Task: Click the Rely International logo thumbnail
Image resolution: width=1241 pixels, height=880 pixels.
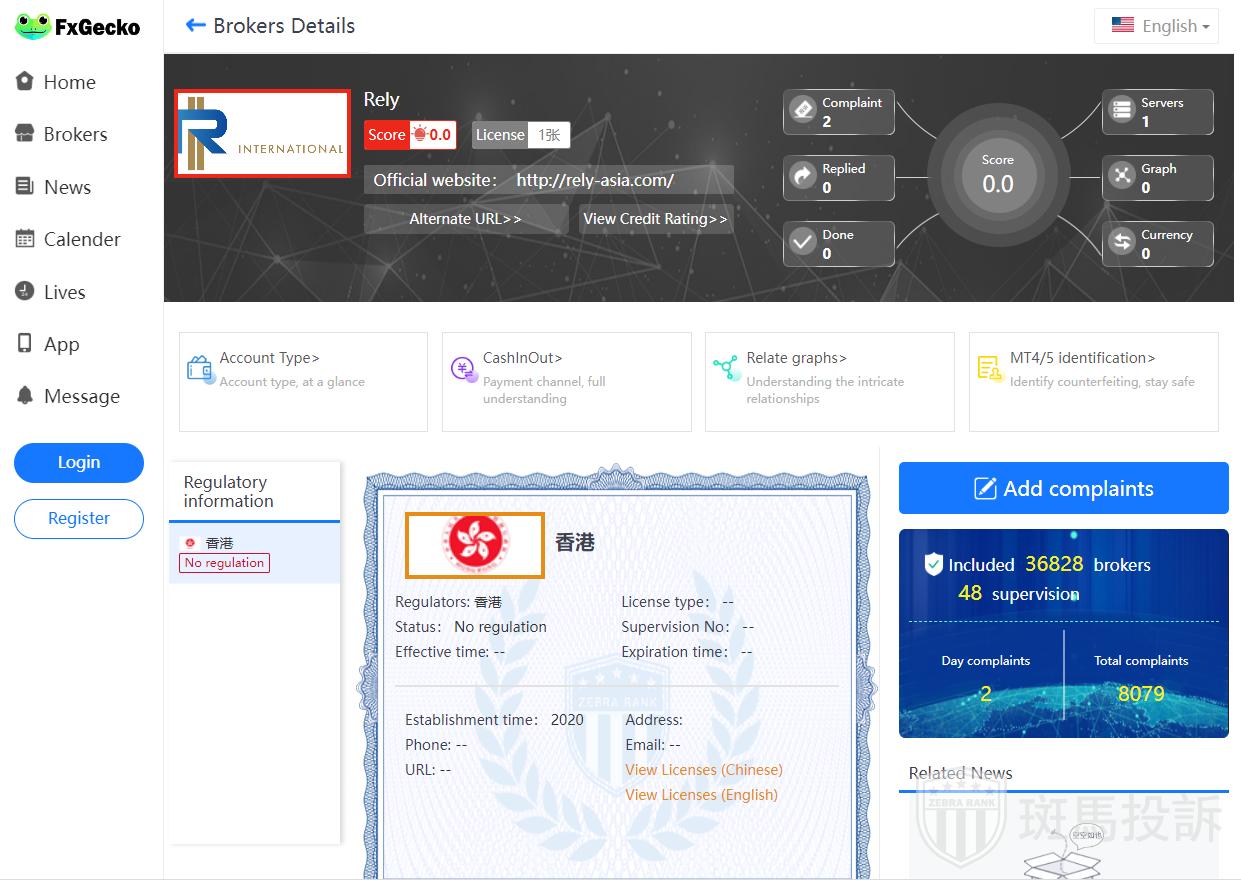Action: coord(262,134)
